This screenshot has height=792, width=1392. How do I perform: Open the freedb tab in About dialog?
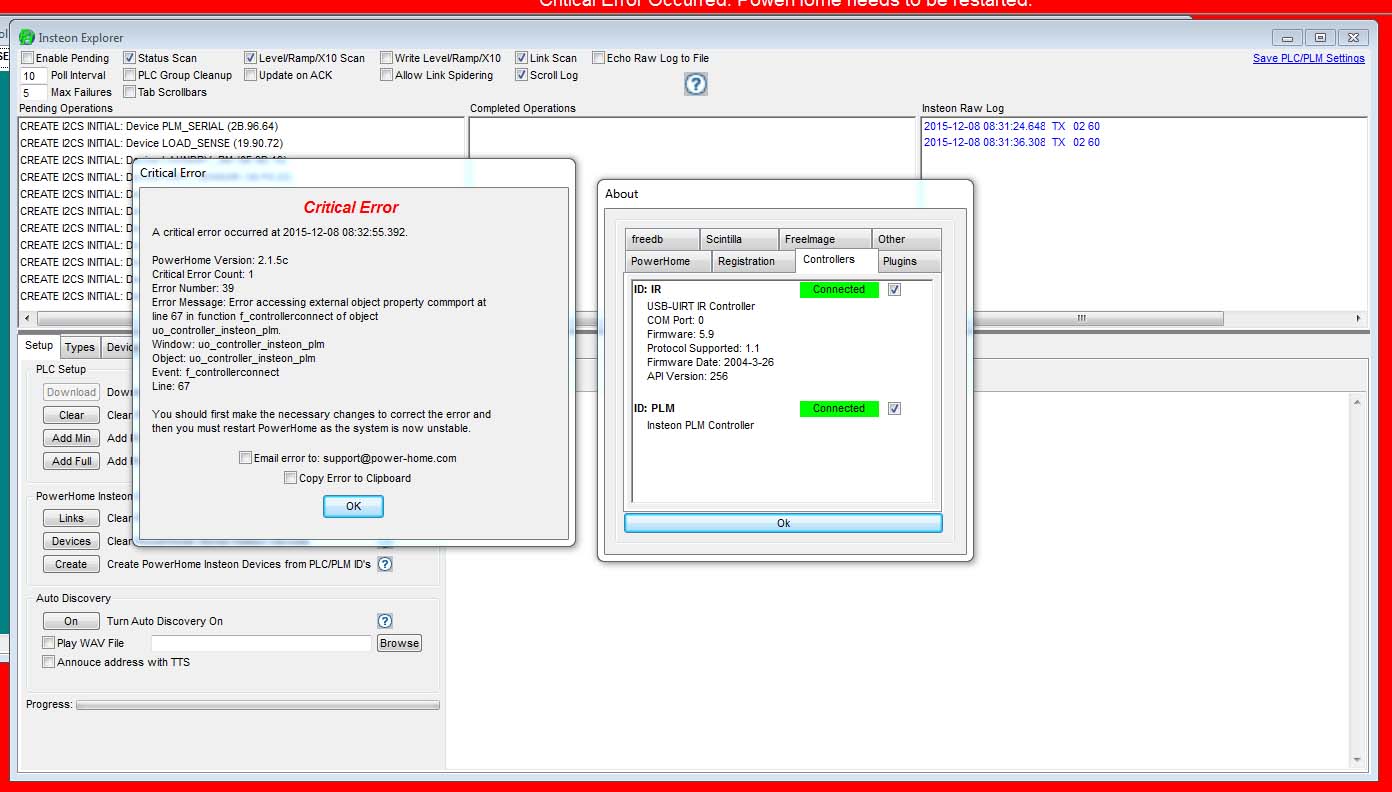point(661,240)
